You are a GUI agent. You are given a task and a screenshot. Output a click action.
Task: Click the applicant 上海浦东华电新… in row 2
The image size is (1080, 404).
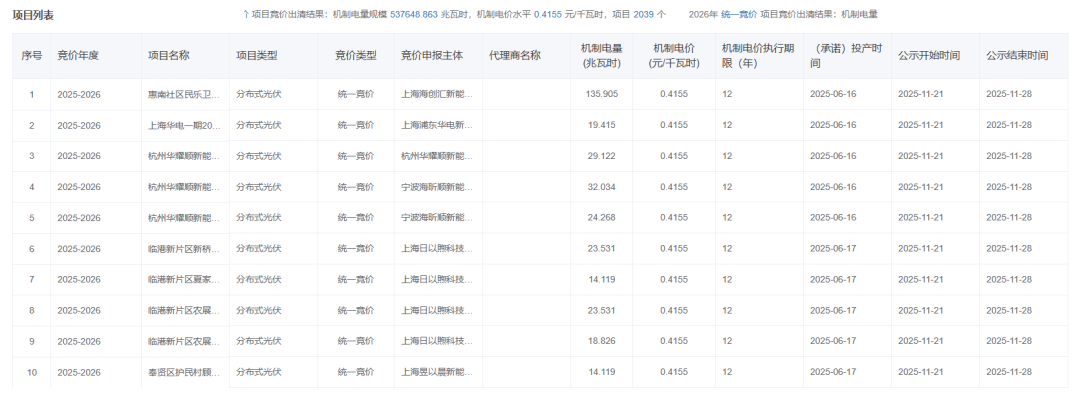437,125
